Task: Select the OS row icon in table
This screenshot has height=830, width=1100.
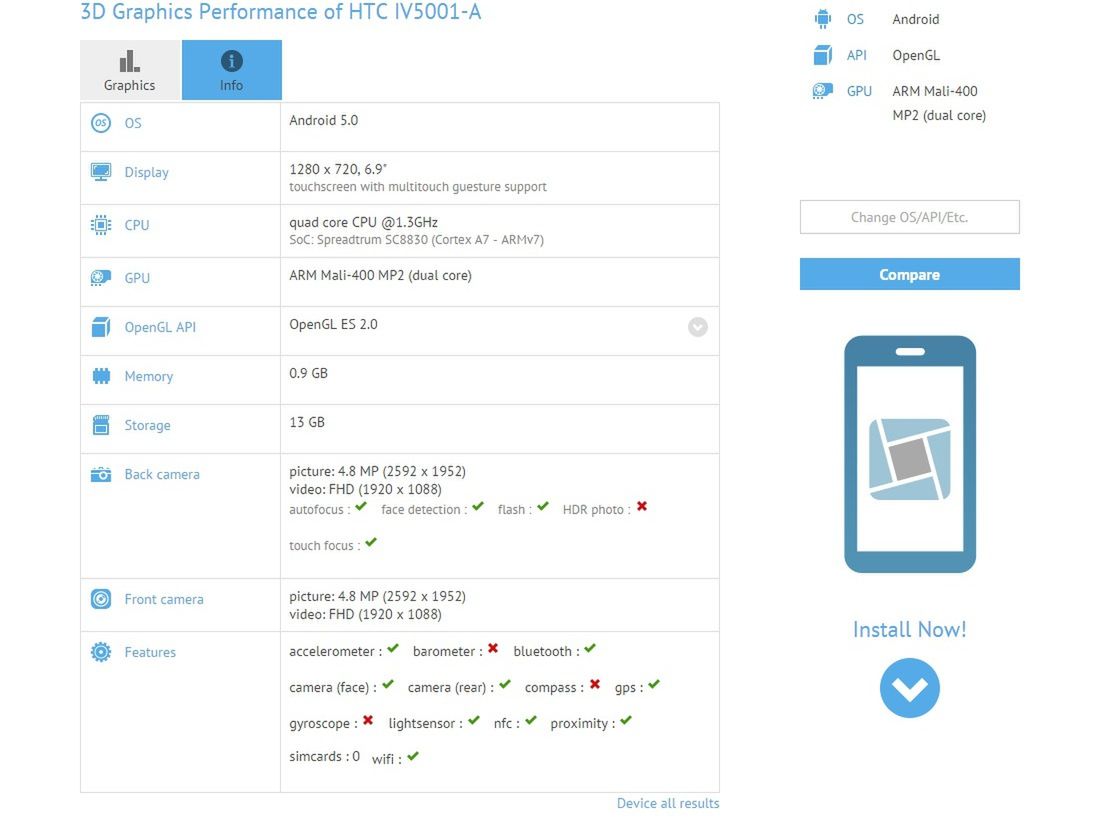Action: 101,123
